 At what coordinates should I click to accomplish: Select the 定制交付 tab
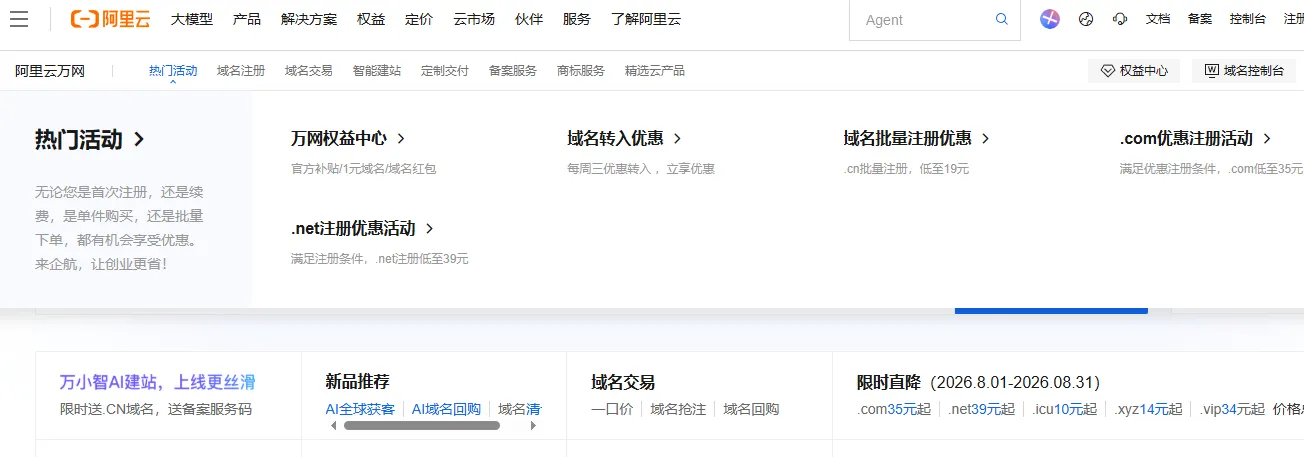click(x=445, y=71)
